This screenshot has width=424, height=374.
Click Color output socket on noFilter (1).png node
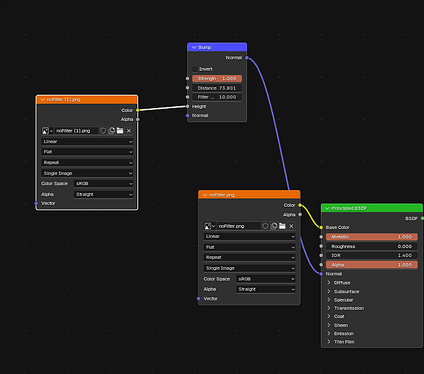coord(138,110)
